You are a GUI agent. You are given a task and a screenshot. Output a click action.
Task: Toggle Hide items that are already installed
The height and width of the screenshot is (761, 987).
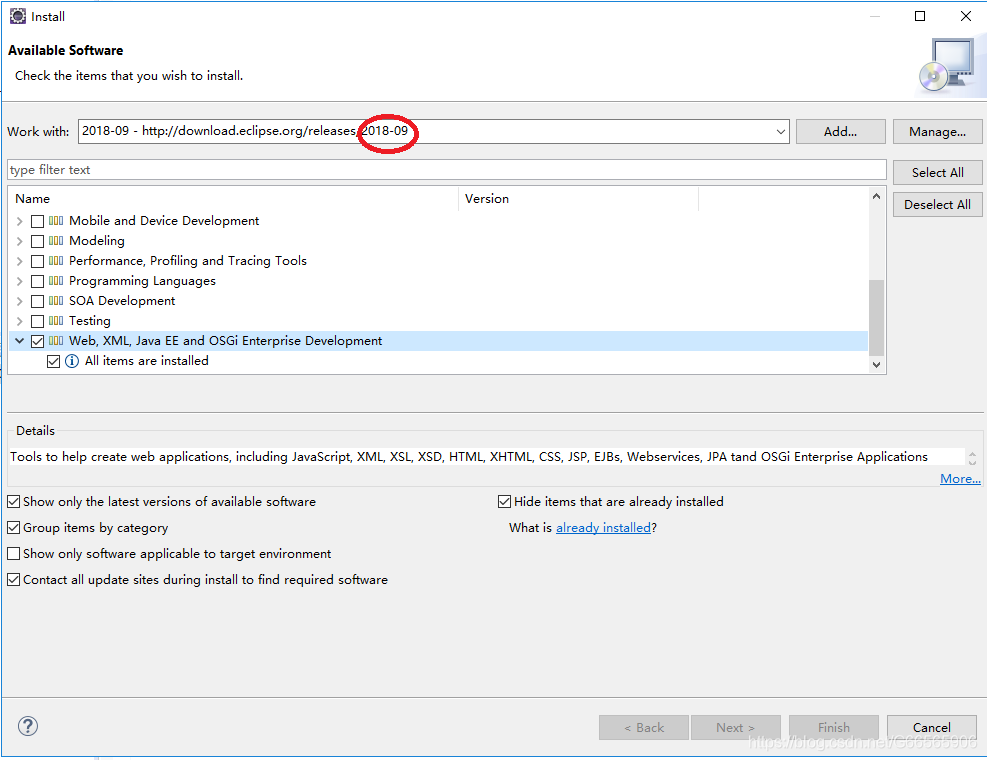[x=504, y=502]
